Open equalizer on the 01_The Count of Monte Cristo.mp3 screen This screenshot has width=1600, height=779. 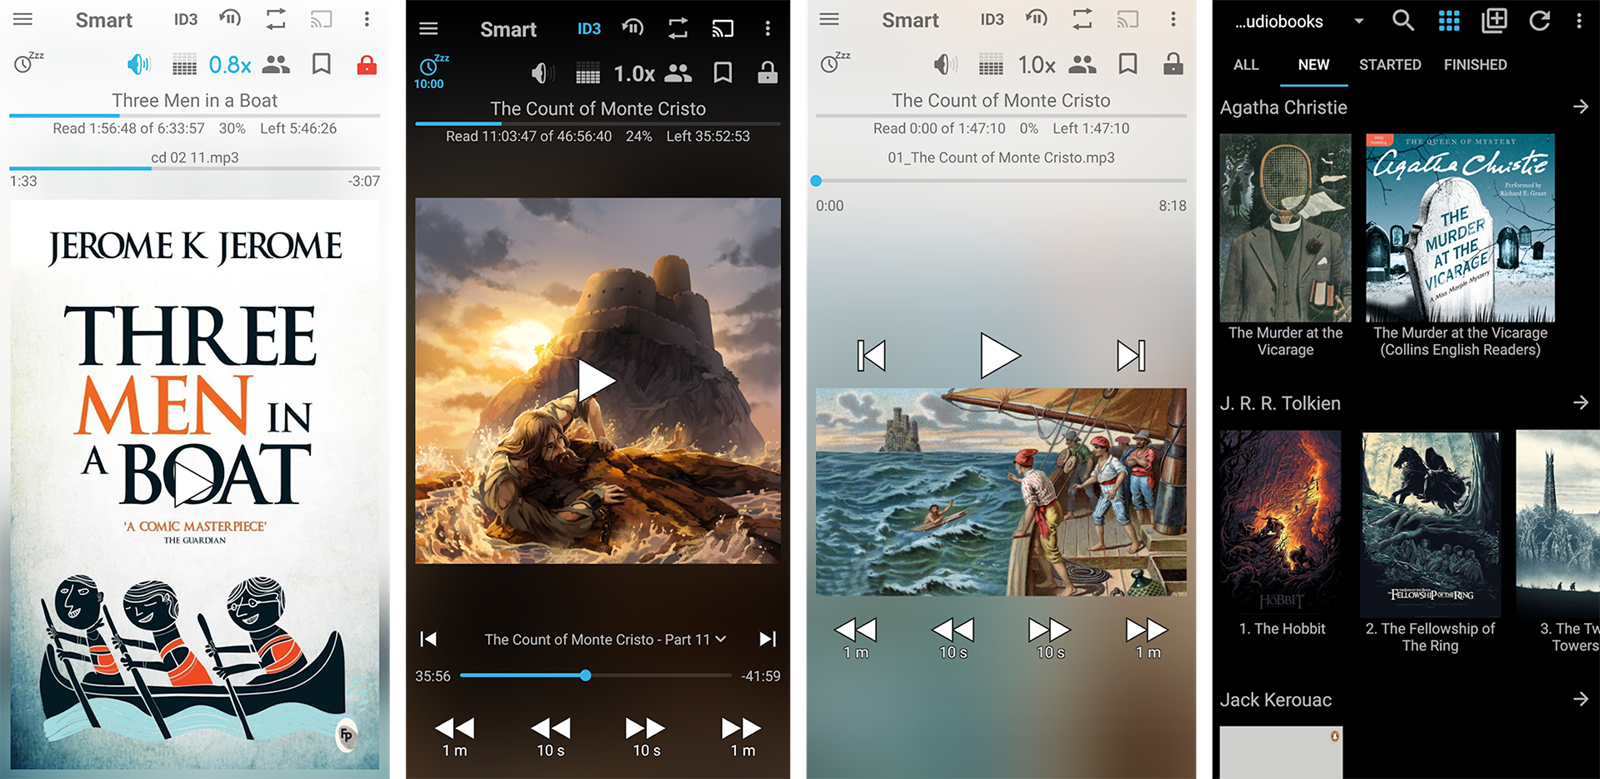(991, 66)
